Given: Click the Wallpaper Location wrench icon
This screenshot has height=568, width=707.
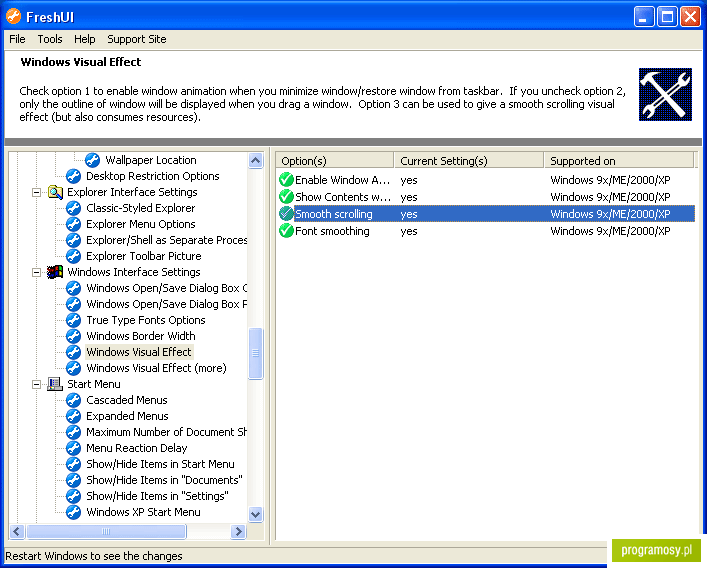Looking at the screenshot, I should 92,160.
